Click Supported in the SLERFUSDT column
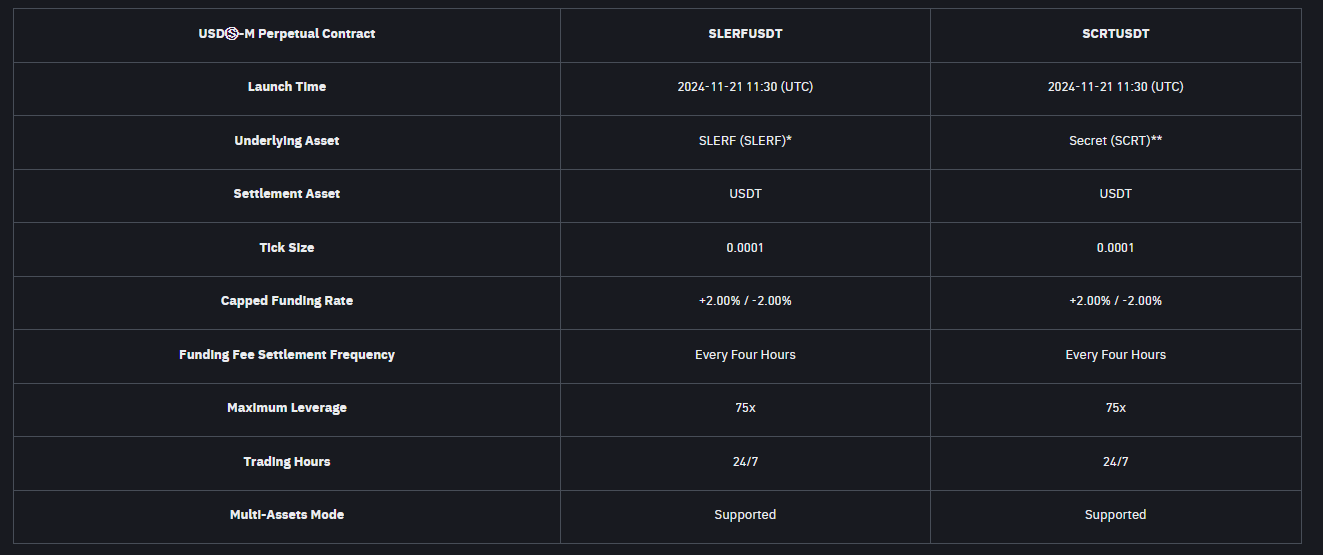Screen dimensions: 1323x555 [745, 515]
